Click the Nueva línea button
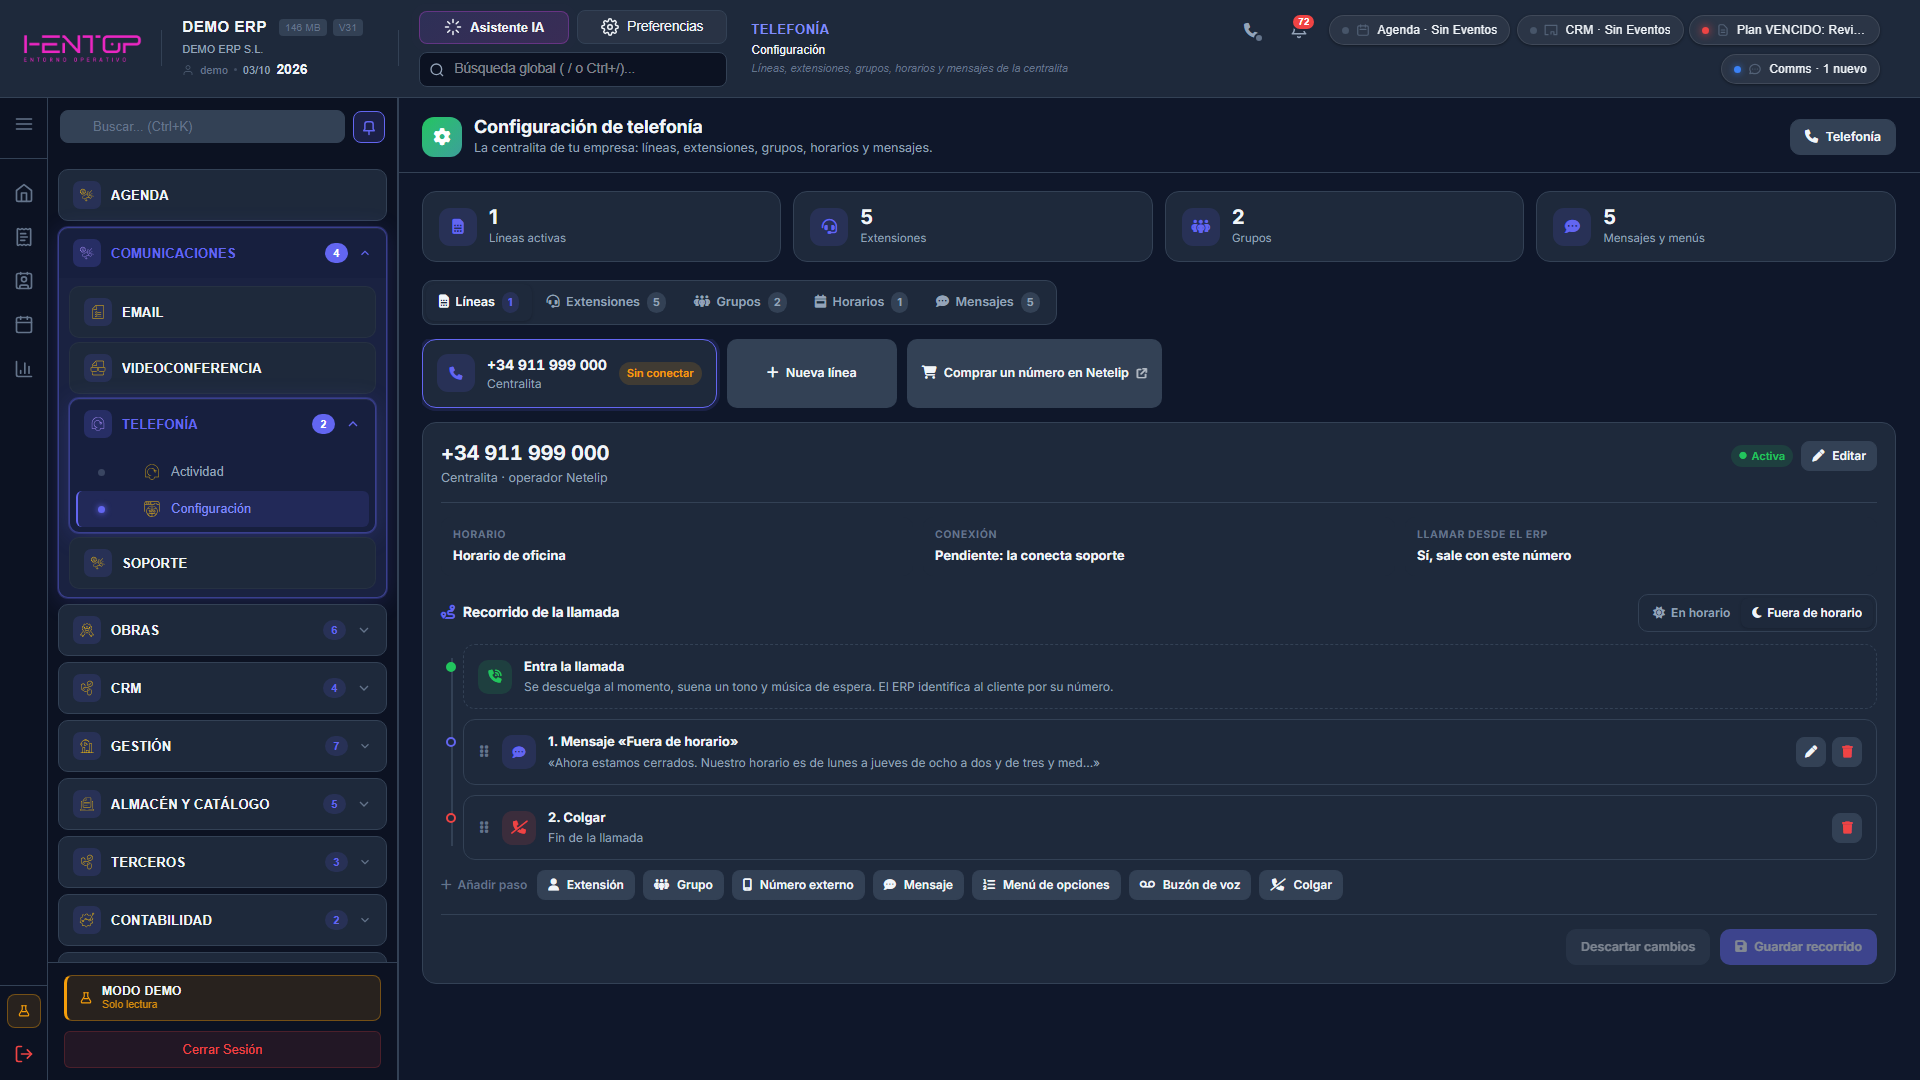The height and width of the screenshot is (1080, 1920). click(x=811, y=373)
